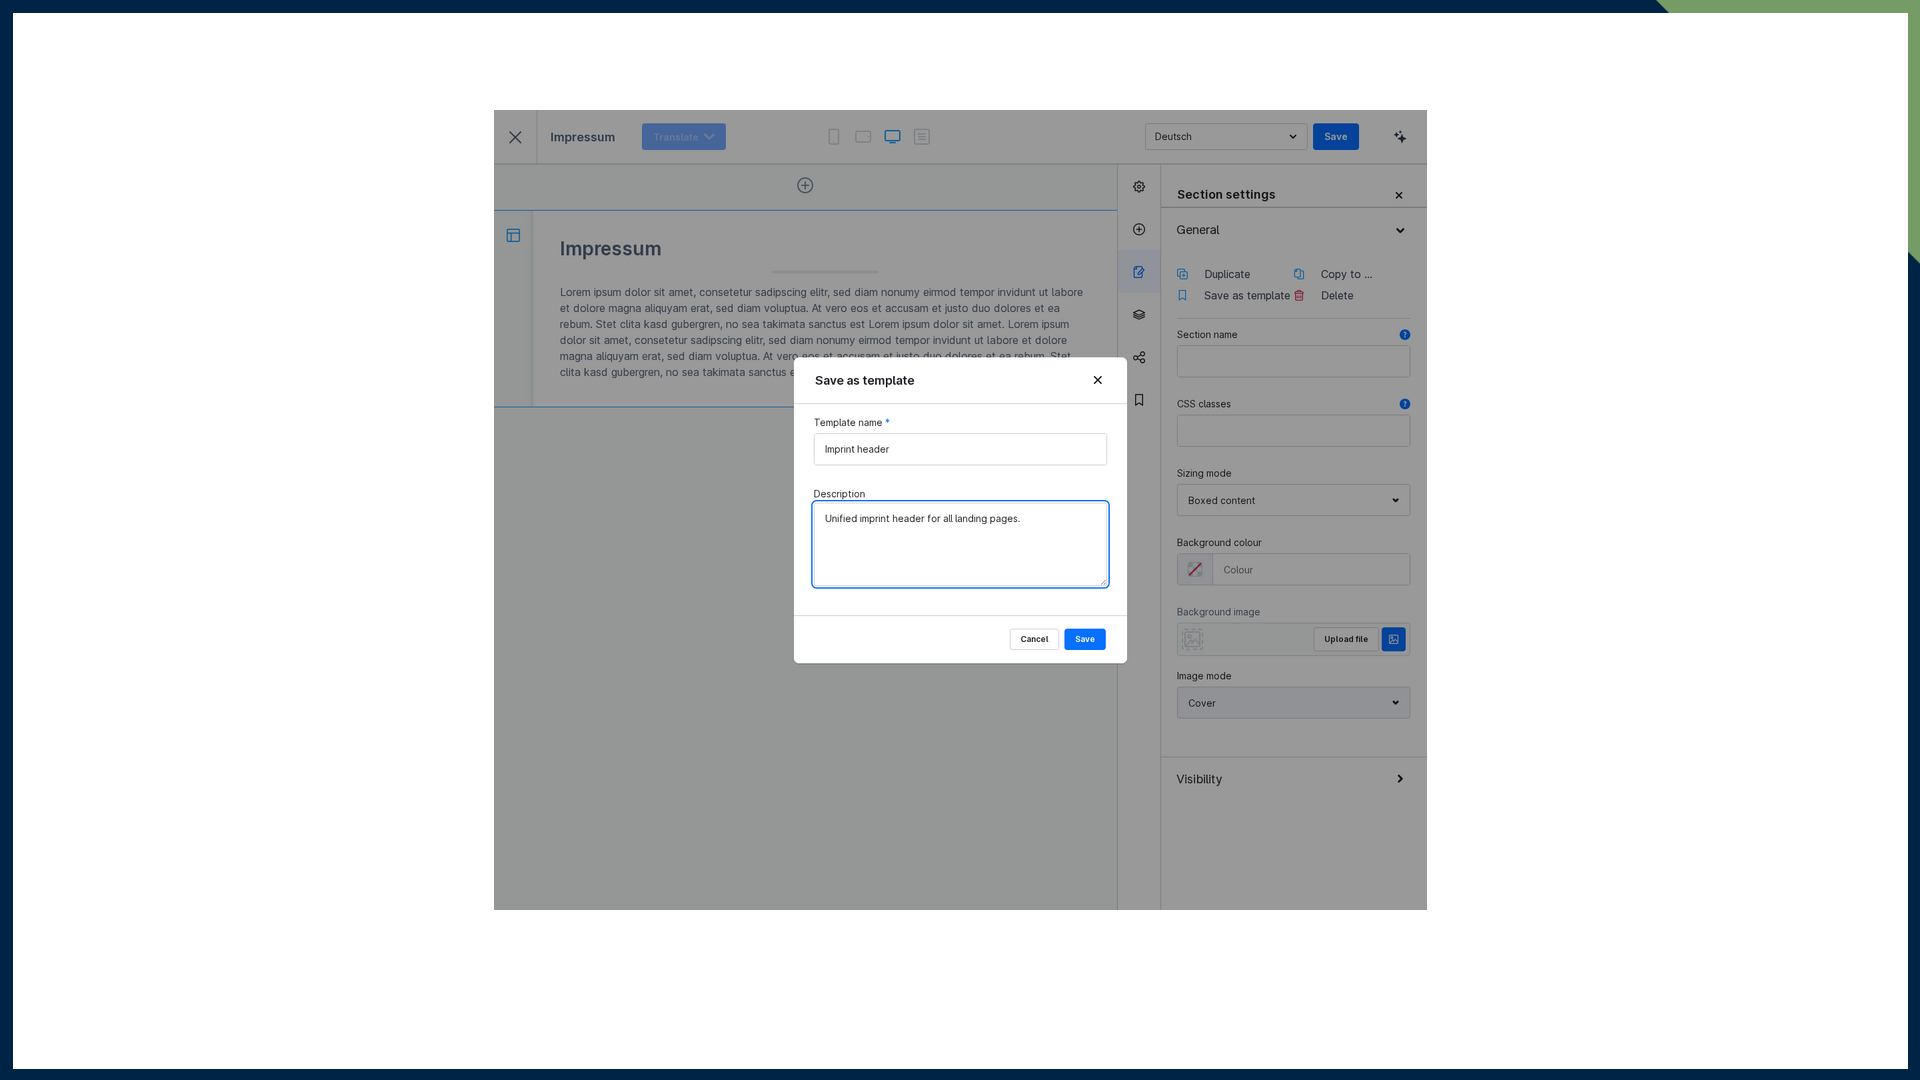Switch to tablet device preview icon
1920x1080 pixels.
(863, 137)
